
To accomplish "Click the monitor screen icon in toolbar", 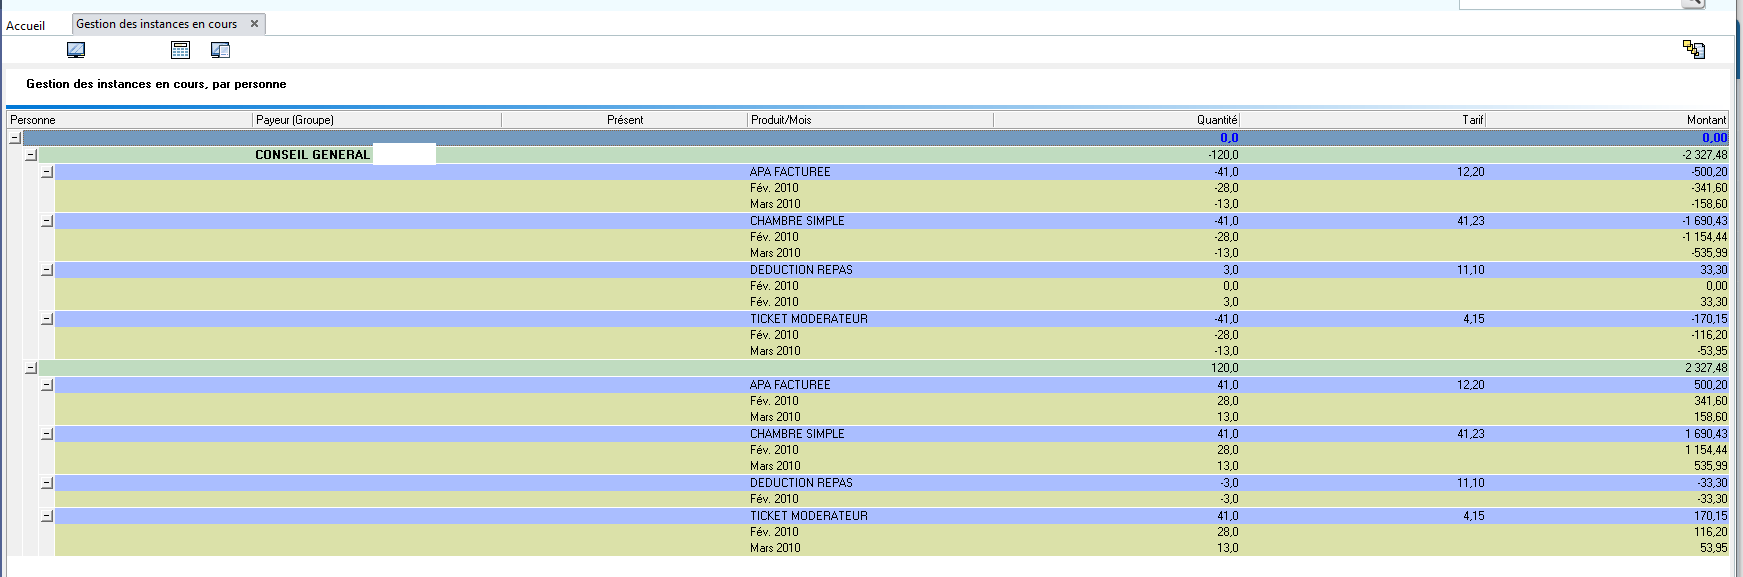I will (76, 50).
